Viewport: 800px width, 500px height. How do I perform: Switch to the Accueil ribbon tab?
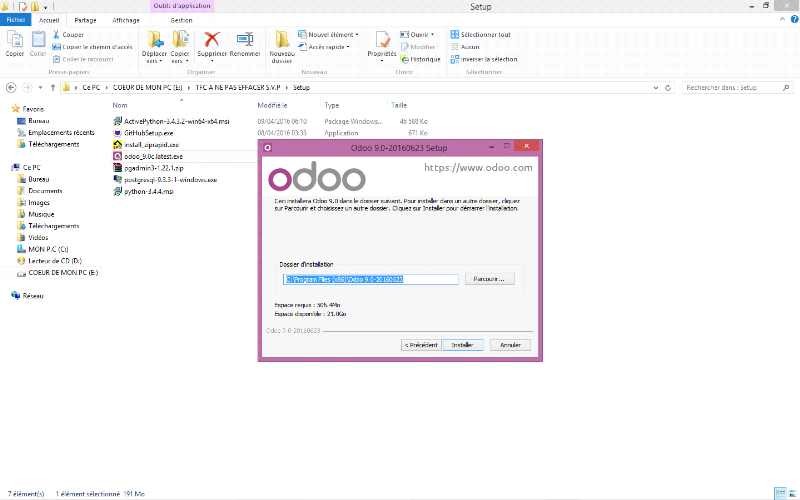click(49, 20)
